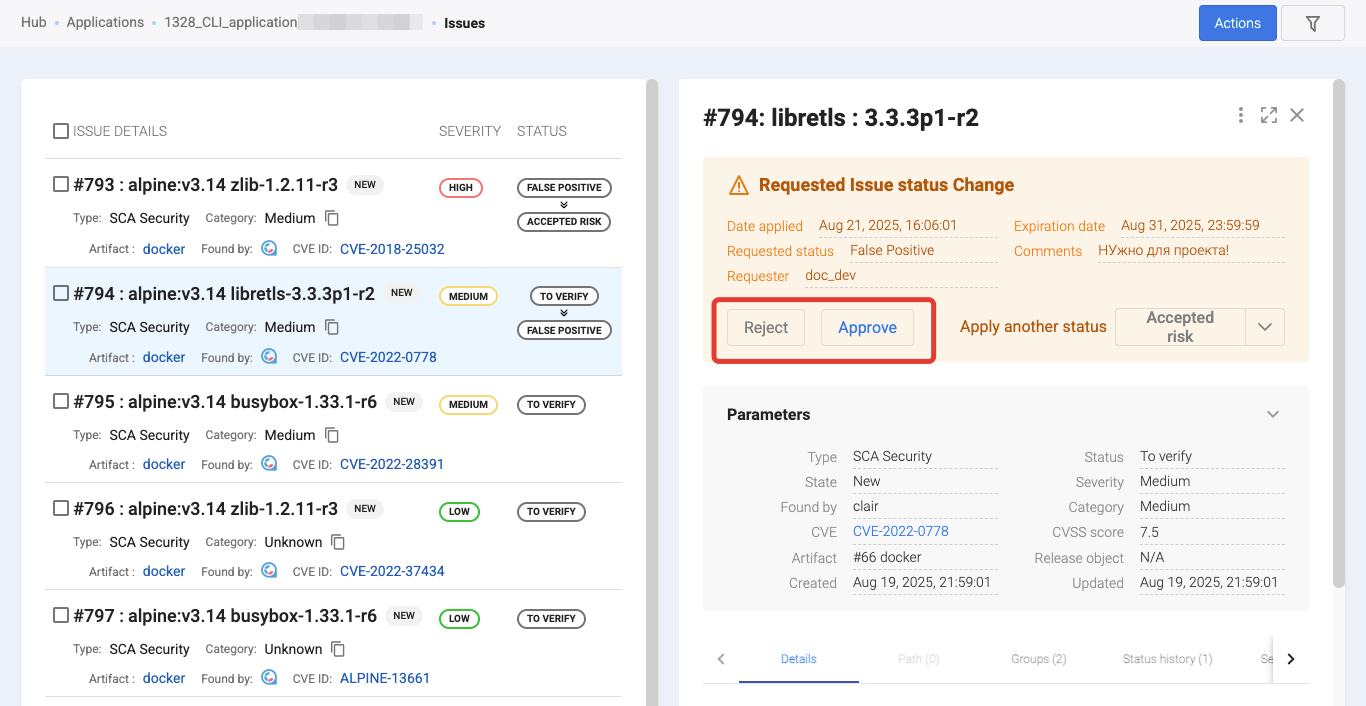Click the copy icon in issue #797
This screenshot has width=1366, height=706.
(338, 649)
